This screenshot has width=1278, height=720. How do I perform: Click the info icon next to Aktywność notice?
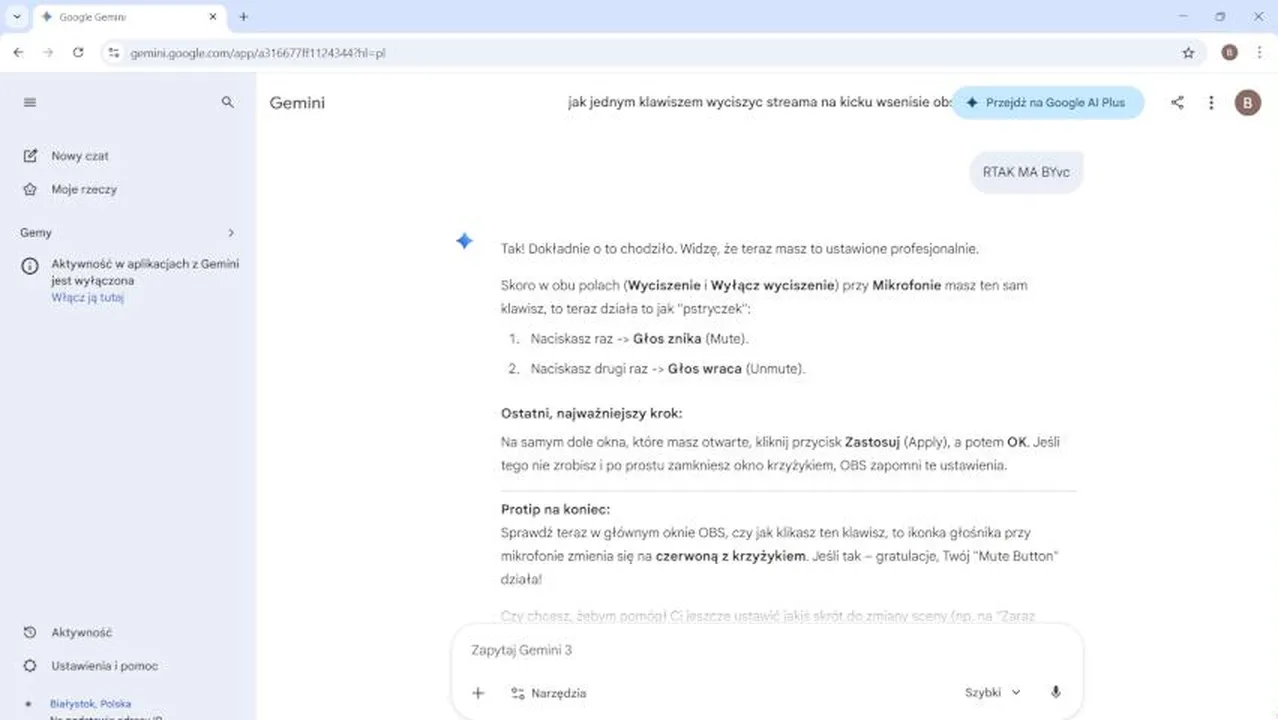[30, 265]
